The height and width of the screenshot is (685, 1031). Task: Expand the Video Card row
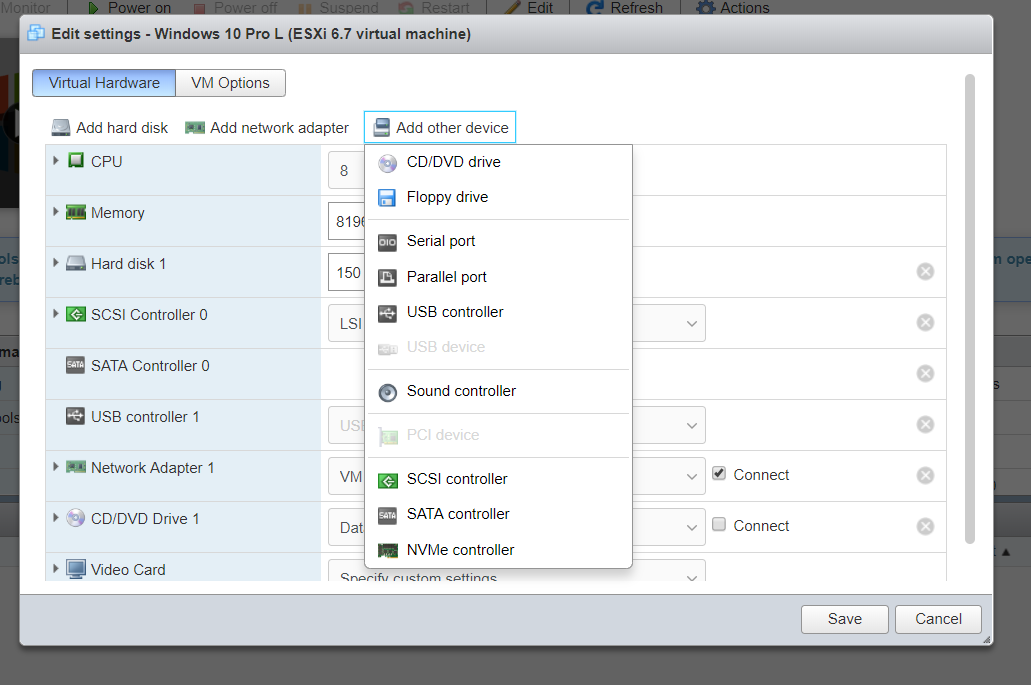[56, 569]
